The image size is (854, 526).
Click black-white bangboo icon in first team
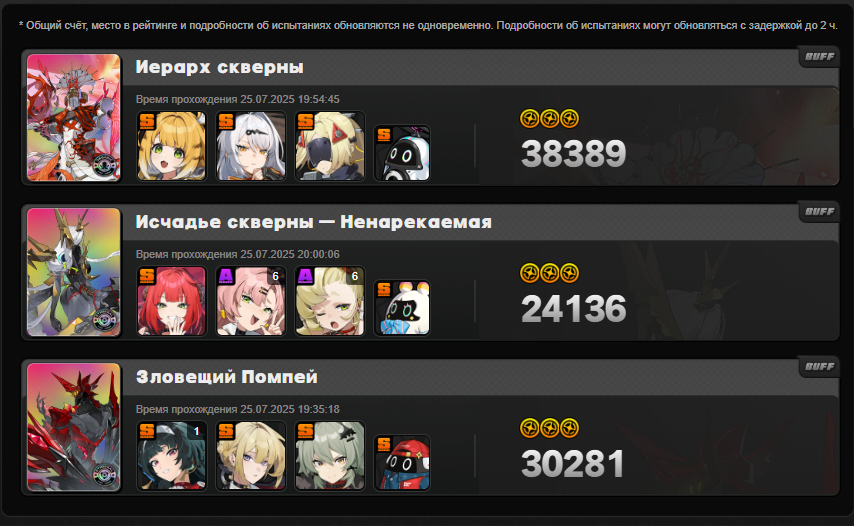tap(402, 153)
